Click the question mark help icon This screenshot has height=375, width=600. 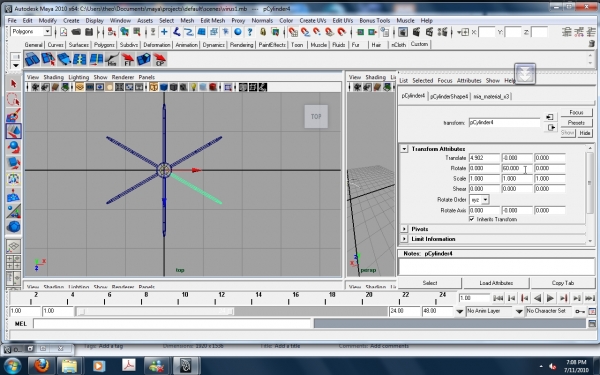pos(250,32)
